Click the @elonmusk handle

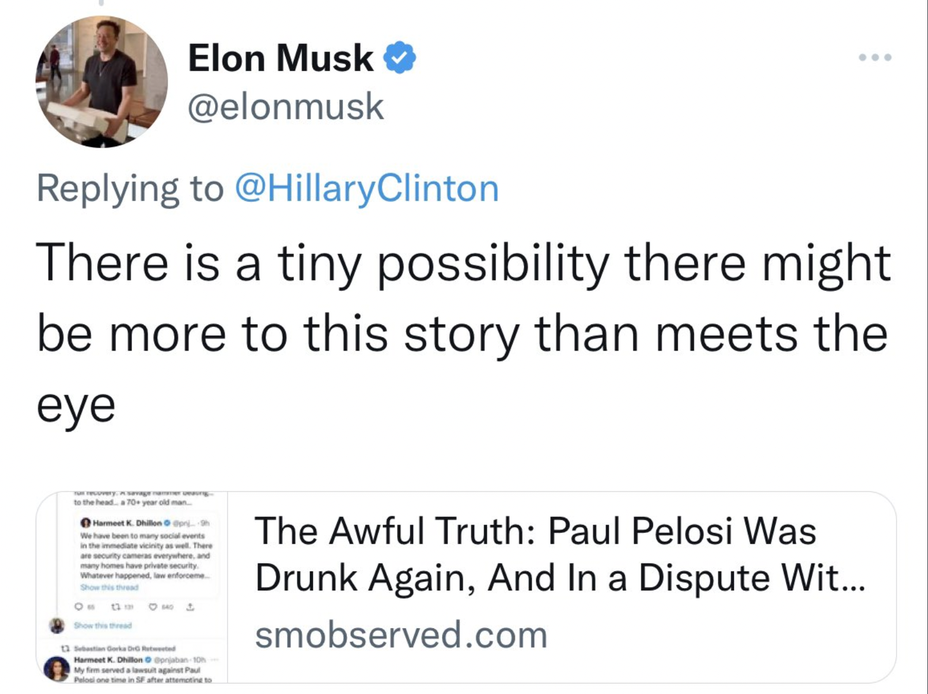[285, 107]
